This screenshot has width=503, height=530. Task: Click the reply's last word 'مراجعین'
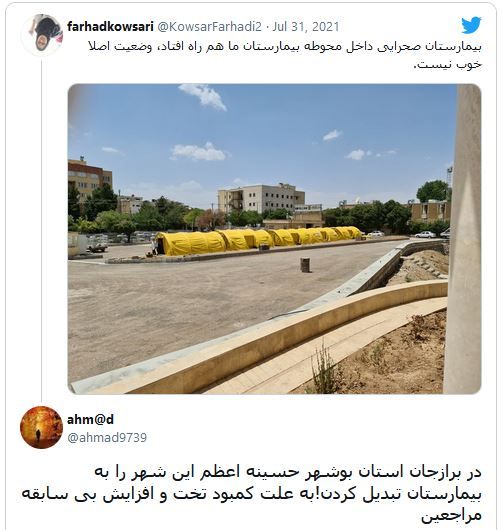coord(451,515)
